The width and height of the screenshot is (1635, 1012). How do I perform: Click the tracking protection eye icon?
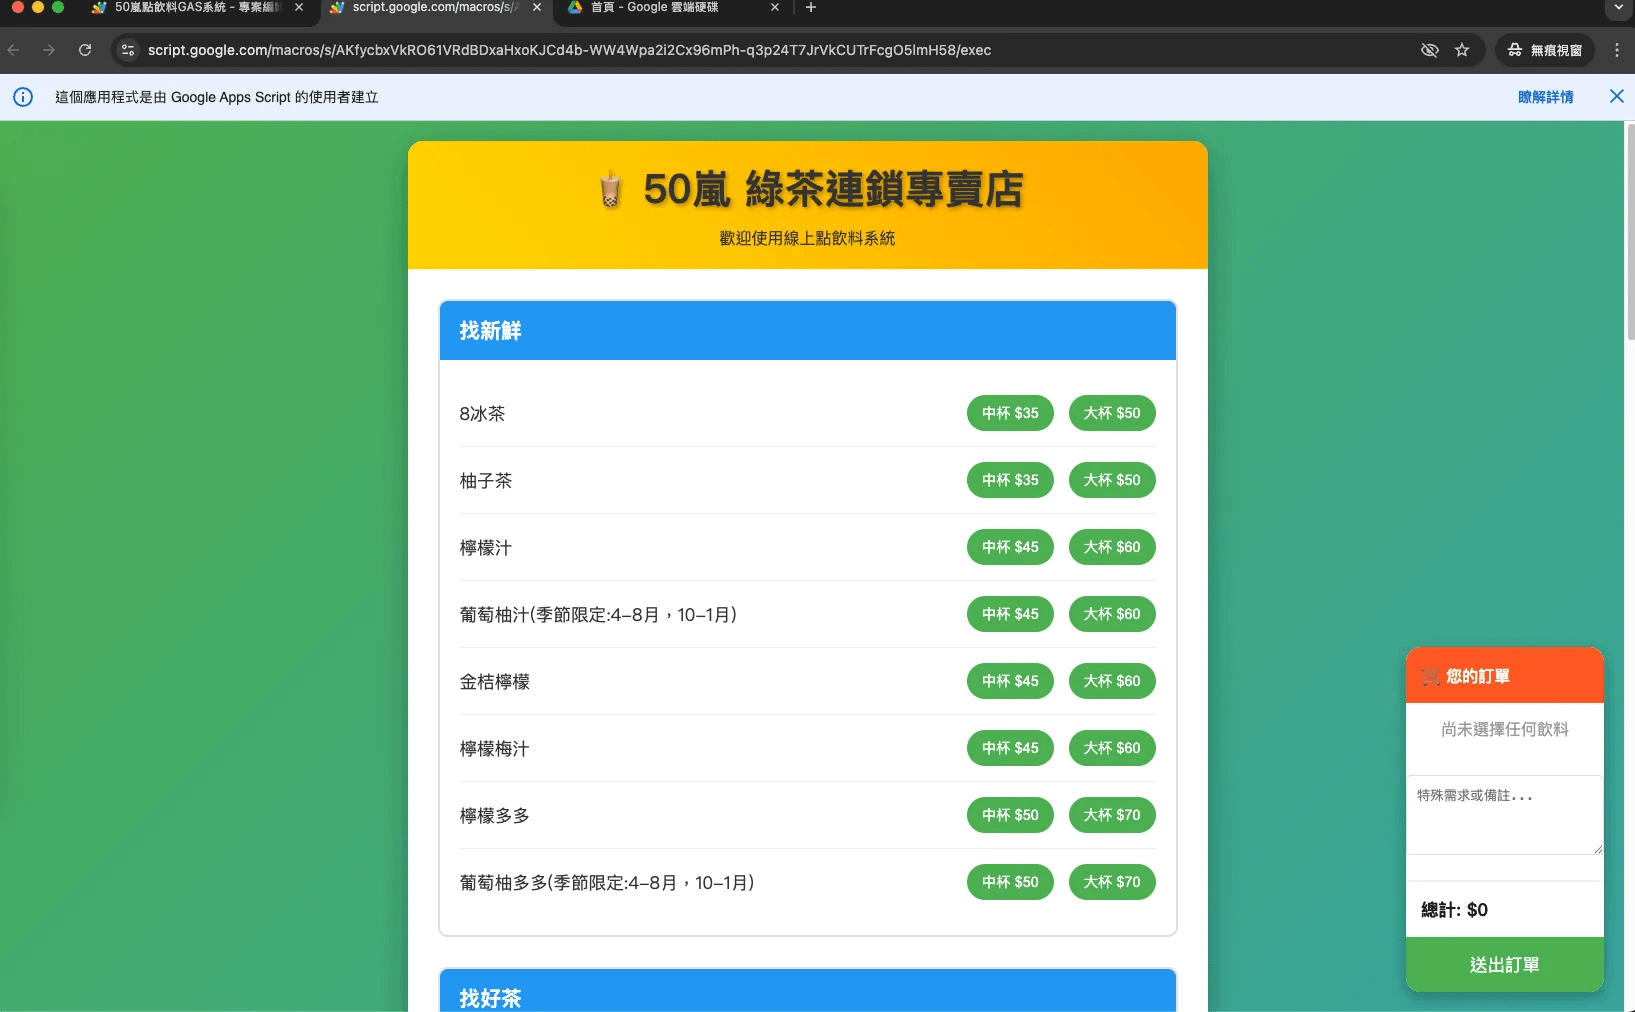pyautogui.click(x=1430, y=50)
